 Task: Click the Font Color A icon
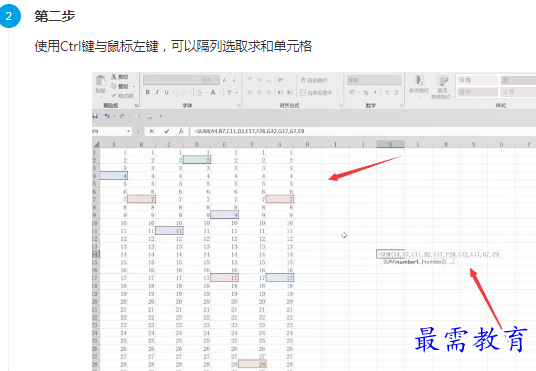pyautogui.click(x=213, y=92)
